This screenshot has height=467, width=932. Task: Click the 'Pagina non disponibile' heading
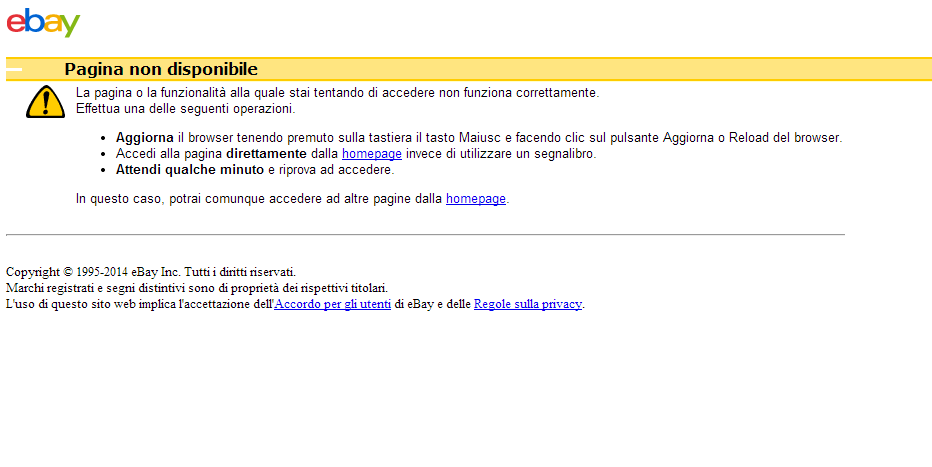click(161, 69)
